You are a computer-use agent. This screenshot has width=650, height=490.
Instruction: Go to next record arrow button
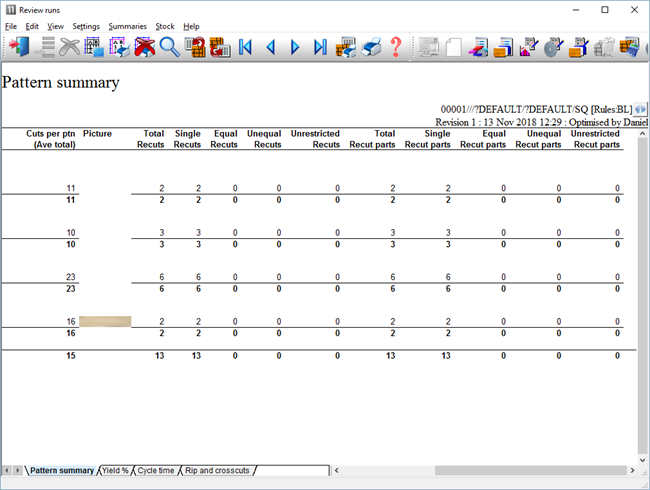click(x=295, y=47)
